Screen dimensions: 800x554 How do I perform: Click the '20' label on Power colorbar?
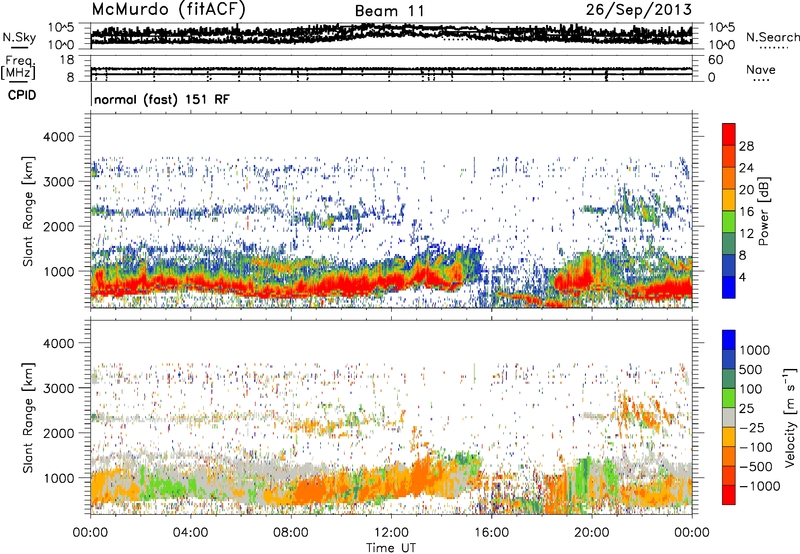746,190
